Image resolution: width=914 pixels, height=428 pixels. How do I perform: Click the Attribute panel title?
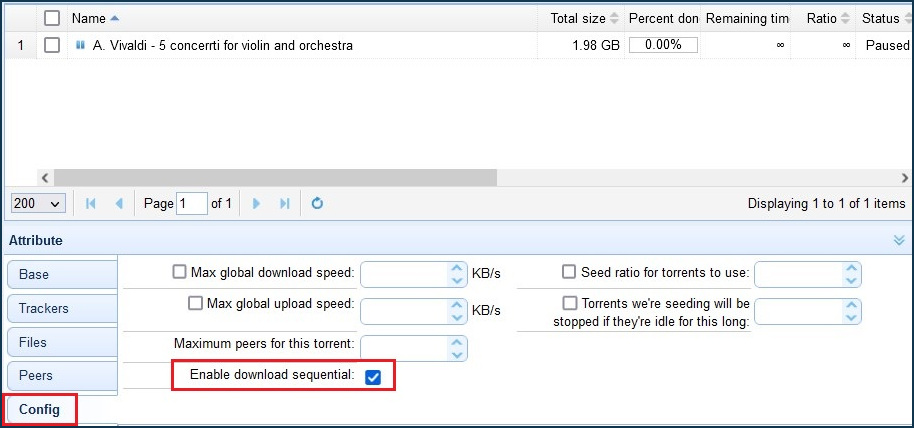tap(36, 240)
